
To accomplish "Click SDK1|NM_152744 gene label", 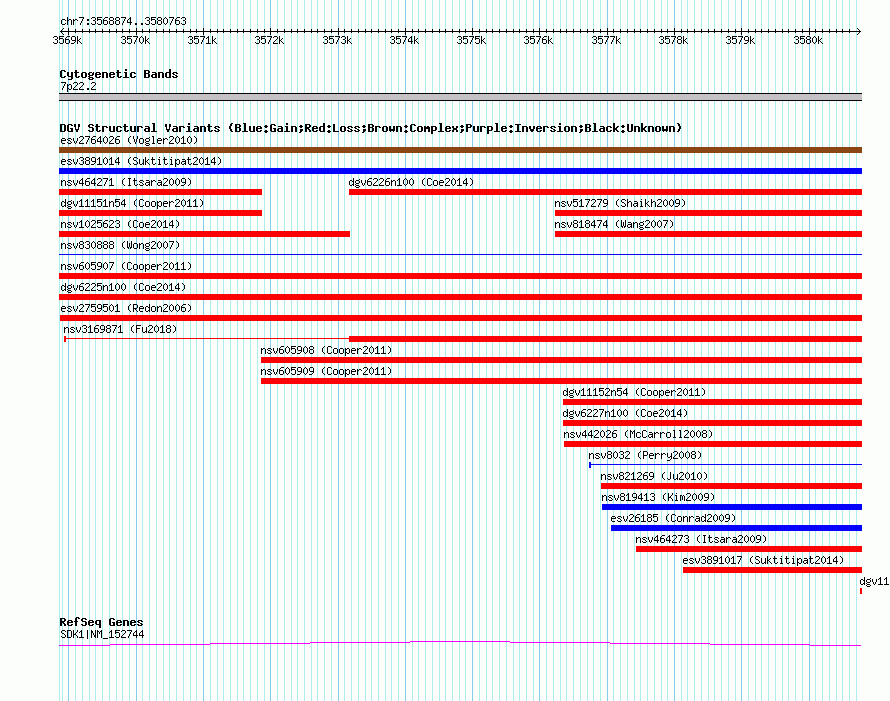I will click(x=102, y=635).
